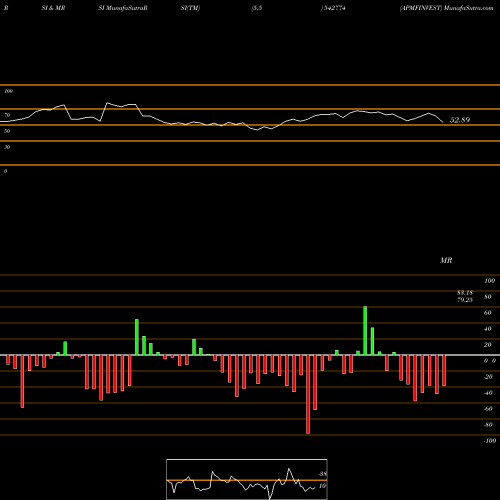The width and height of the screenshot is (500, 500).
Task: Click the -60 label on MR axis
Action: coord(488,409)
